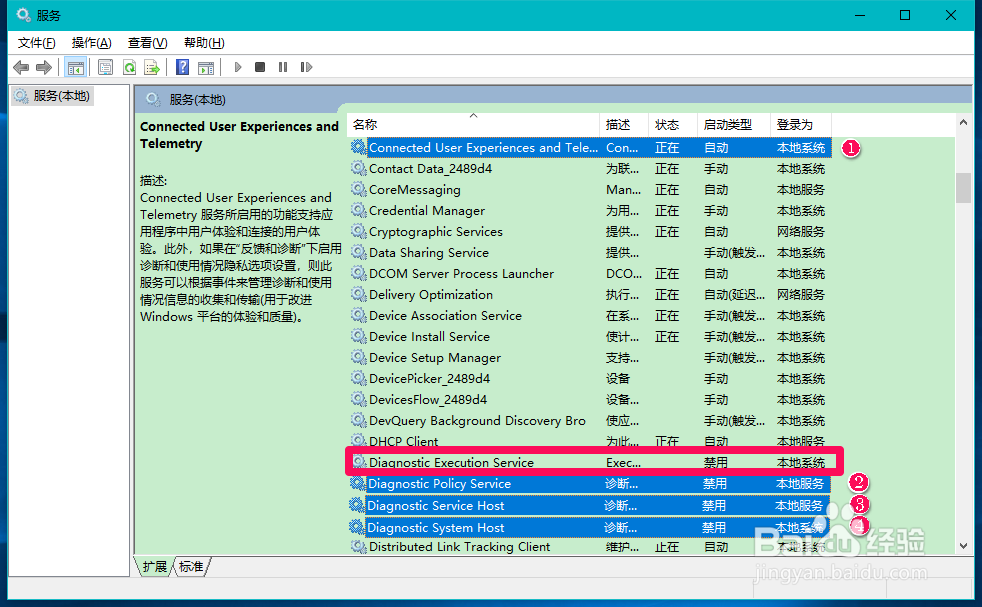Open the 操作(A) menu
This screenshot has width=982, height=607.
[91, 43]
